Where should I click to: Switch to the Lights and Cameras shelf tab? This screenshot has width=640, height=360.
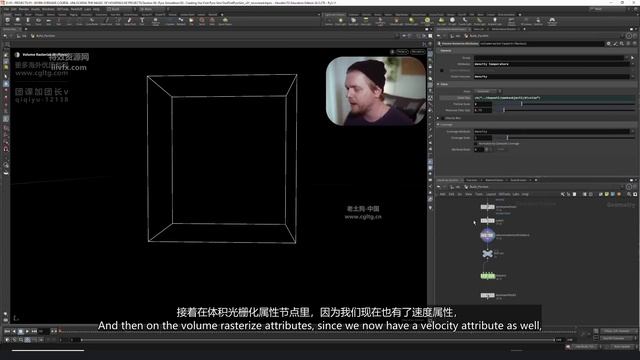[335, 15]
